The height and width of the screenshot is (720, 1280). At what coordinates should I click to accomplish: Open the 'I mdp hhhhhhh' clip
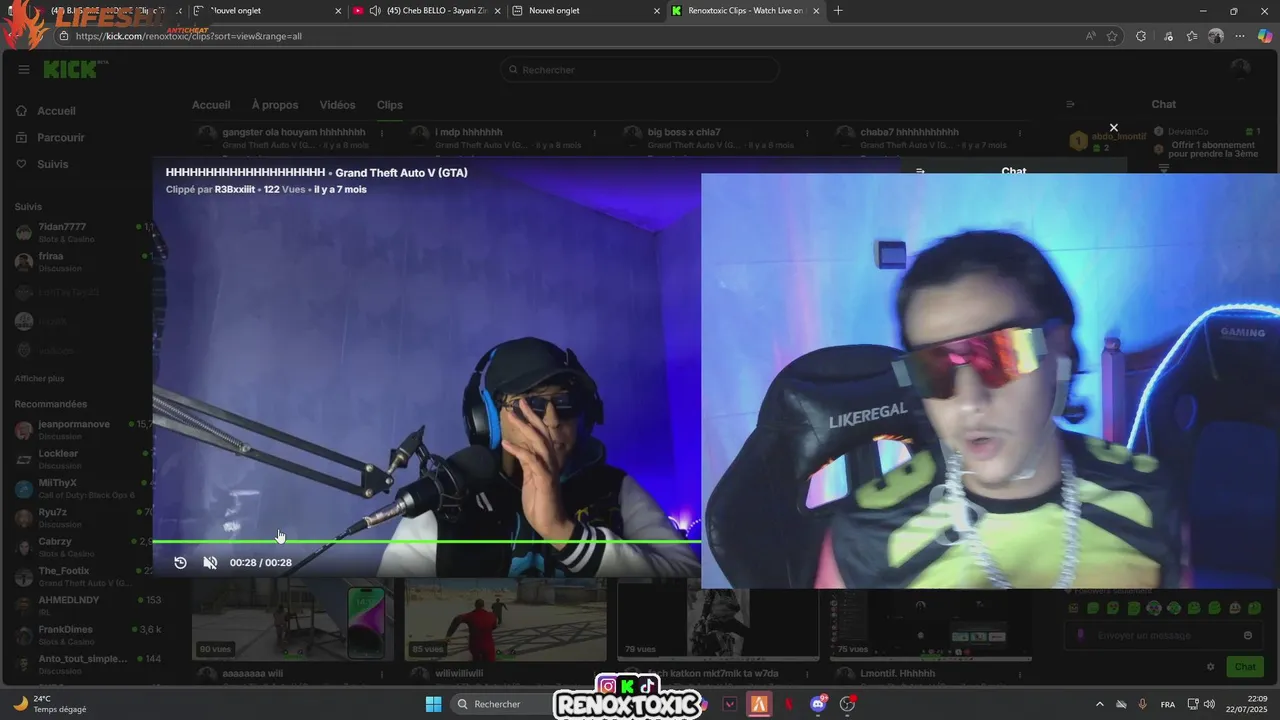click(469, 132)
